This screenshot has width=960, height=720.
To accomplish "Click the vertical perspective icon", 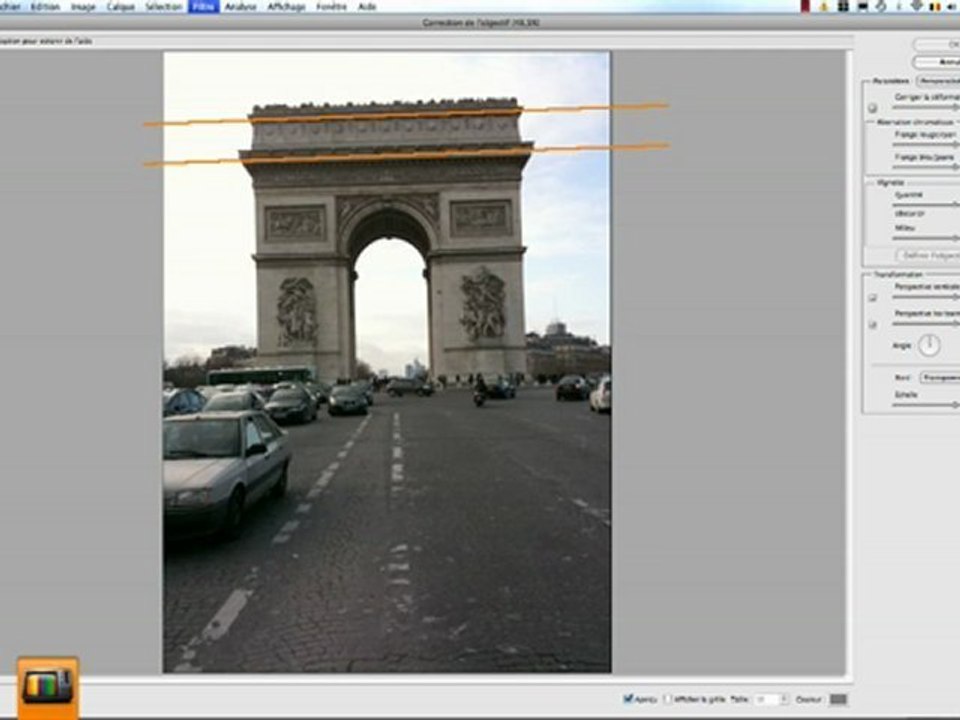I will [873, 298].
